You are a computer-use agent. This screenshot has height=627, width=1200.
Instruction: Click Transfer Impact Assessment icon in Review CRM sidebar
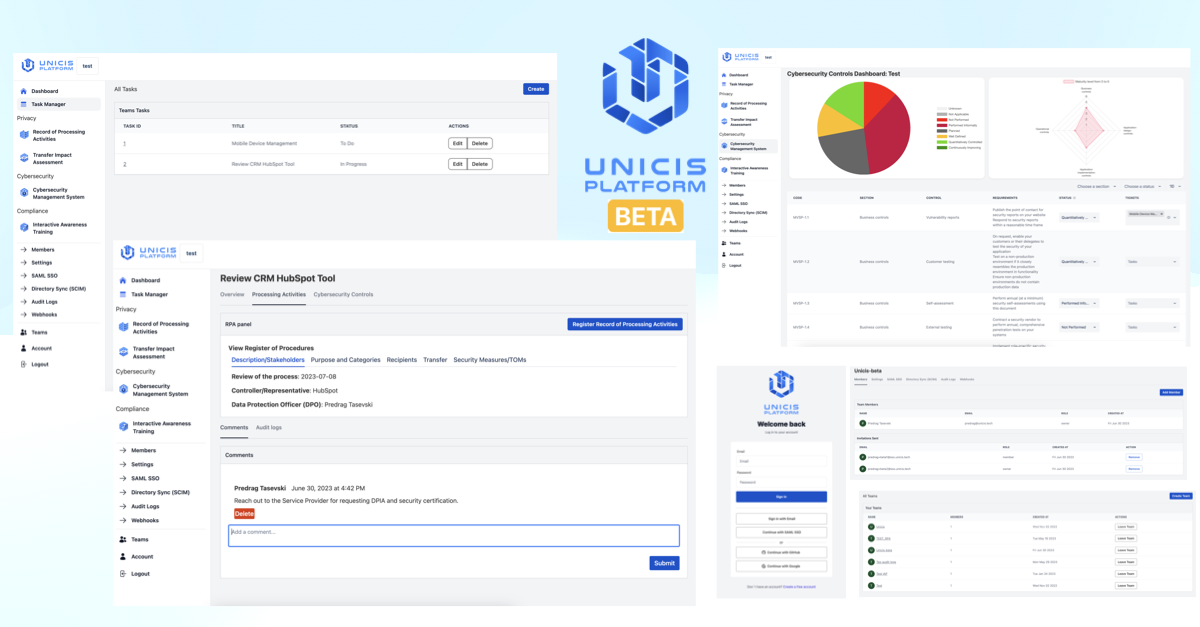coord(124,353)
